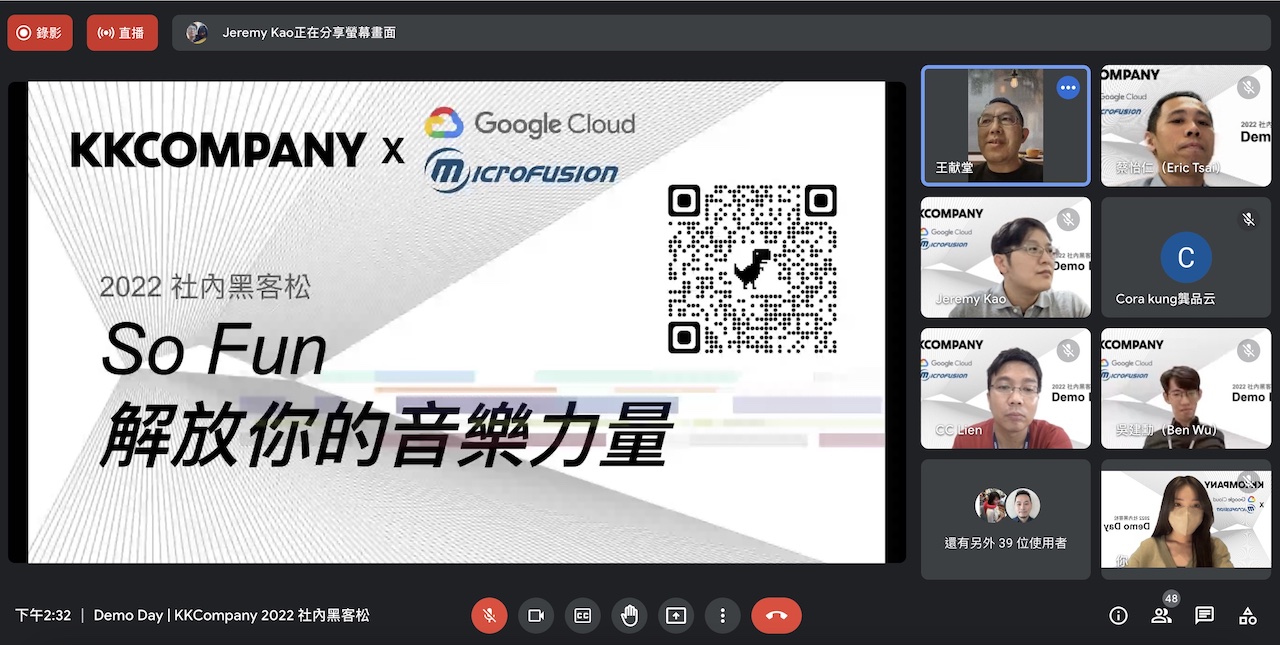Open the activities icon
Screen dimensions: 1280x645
[x=1247, y=616]
